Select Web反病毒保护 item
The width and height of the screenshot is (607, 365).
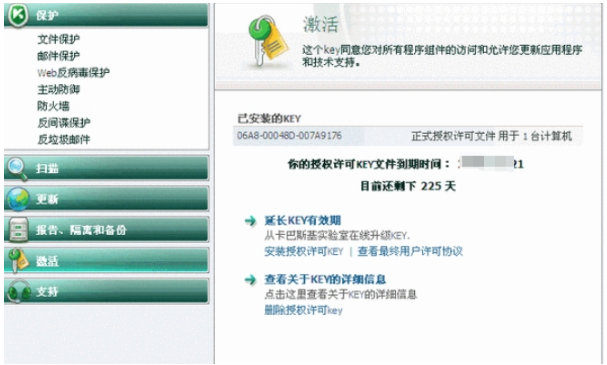(x=74, y=72)
